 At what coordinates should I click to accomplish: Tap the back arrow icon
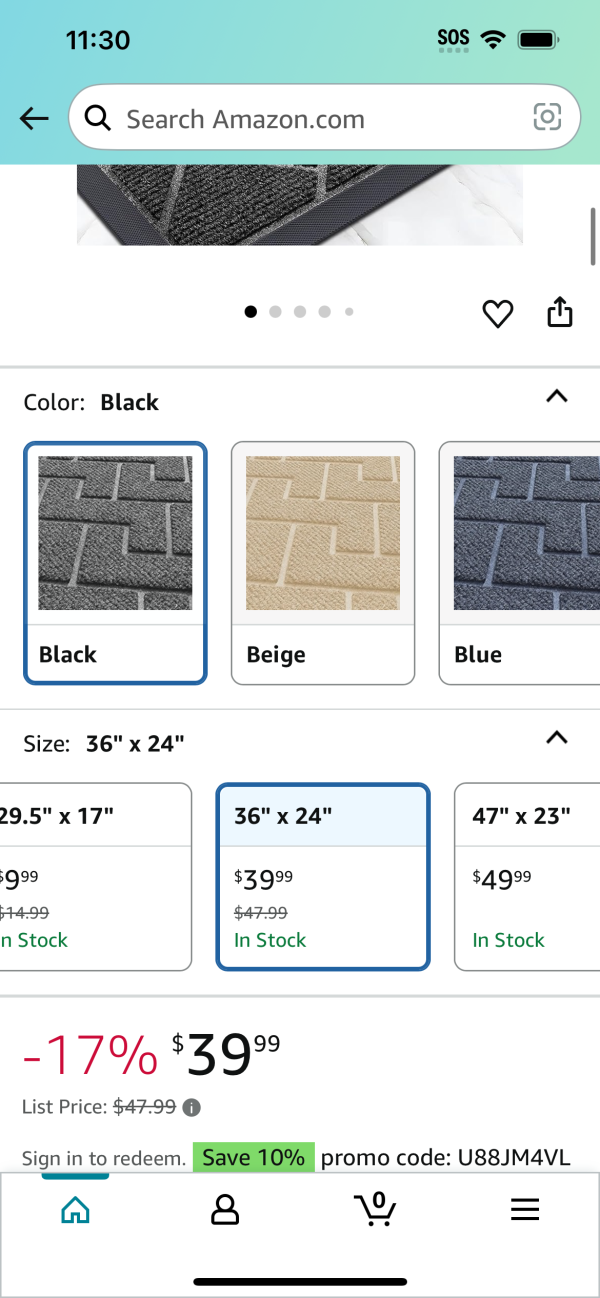pos(34,119)
